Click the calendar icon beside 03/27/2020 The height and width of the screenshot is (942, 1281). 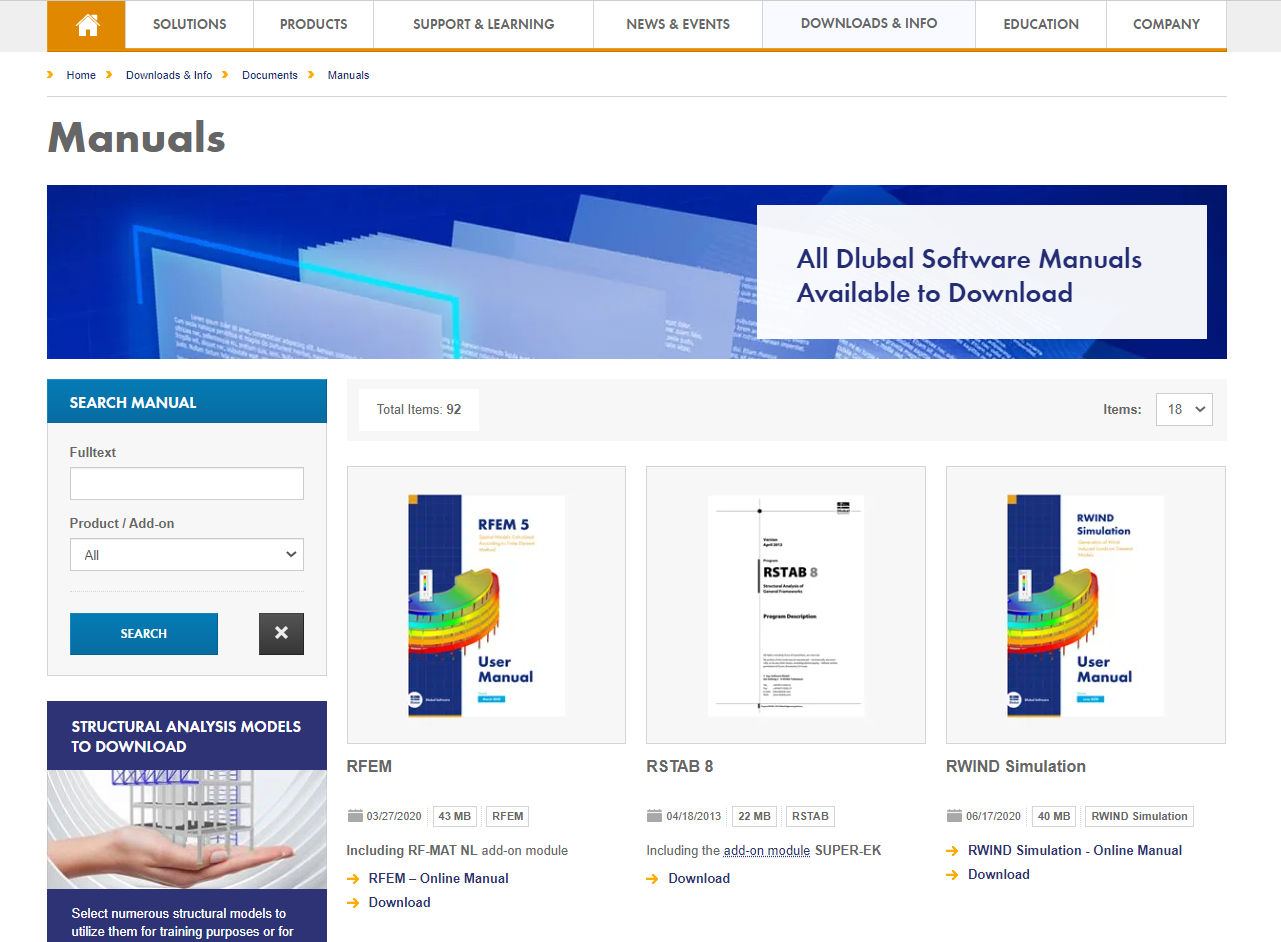[x=355, y=816]
